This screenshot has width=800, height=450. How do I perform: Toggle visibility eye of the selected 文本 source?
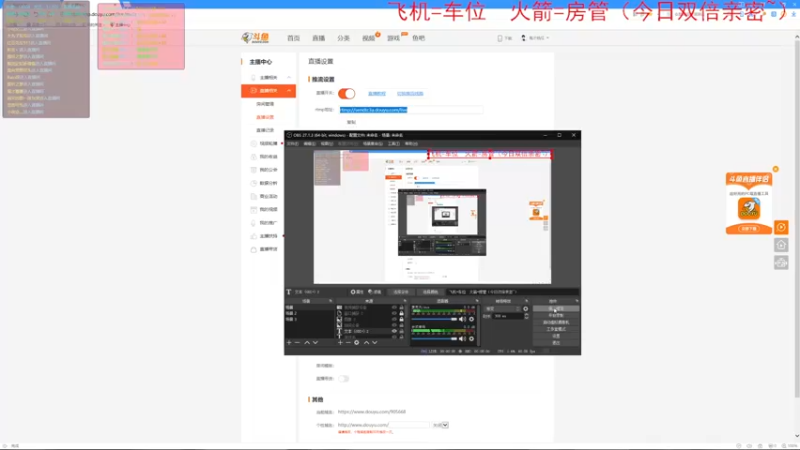394,331
